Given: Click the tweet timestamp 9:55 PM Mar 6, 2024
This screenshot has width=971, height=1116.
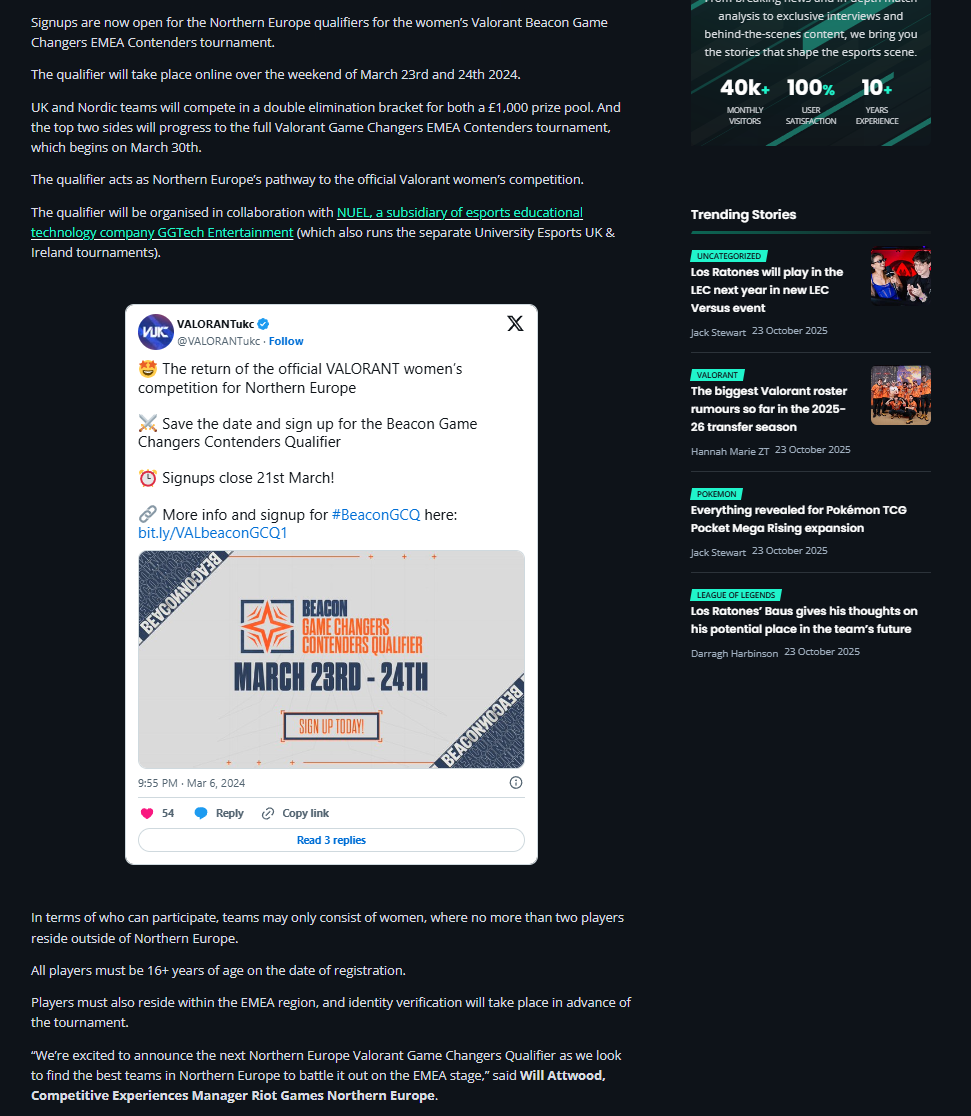Looking at the screenshot, I should [x=191, y=783].
